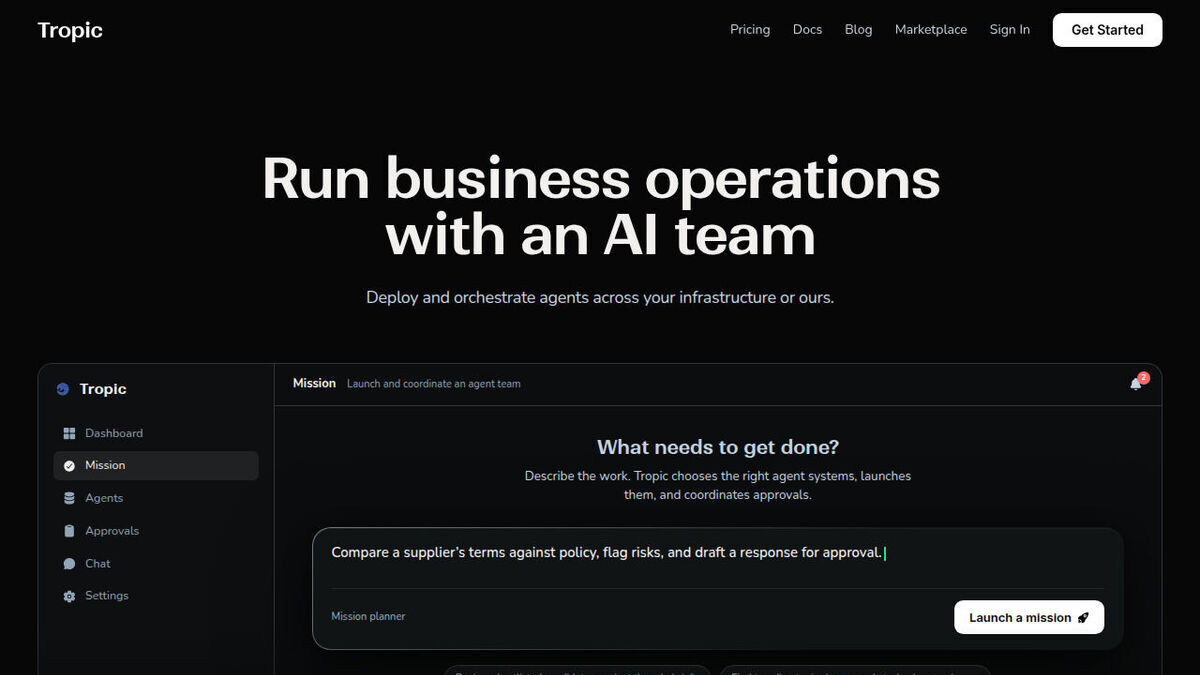The height and width of the screenshot is (675, 1200).
Task: Click the 'Deploy and orchestrate agents' subtitle
Action: click(600, 298)
